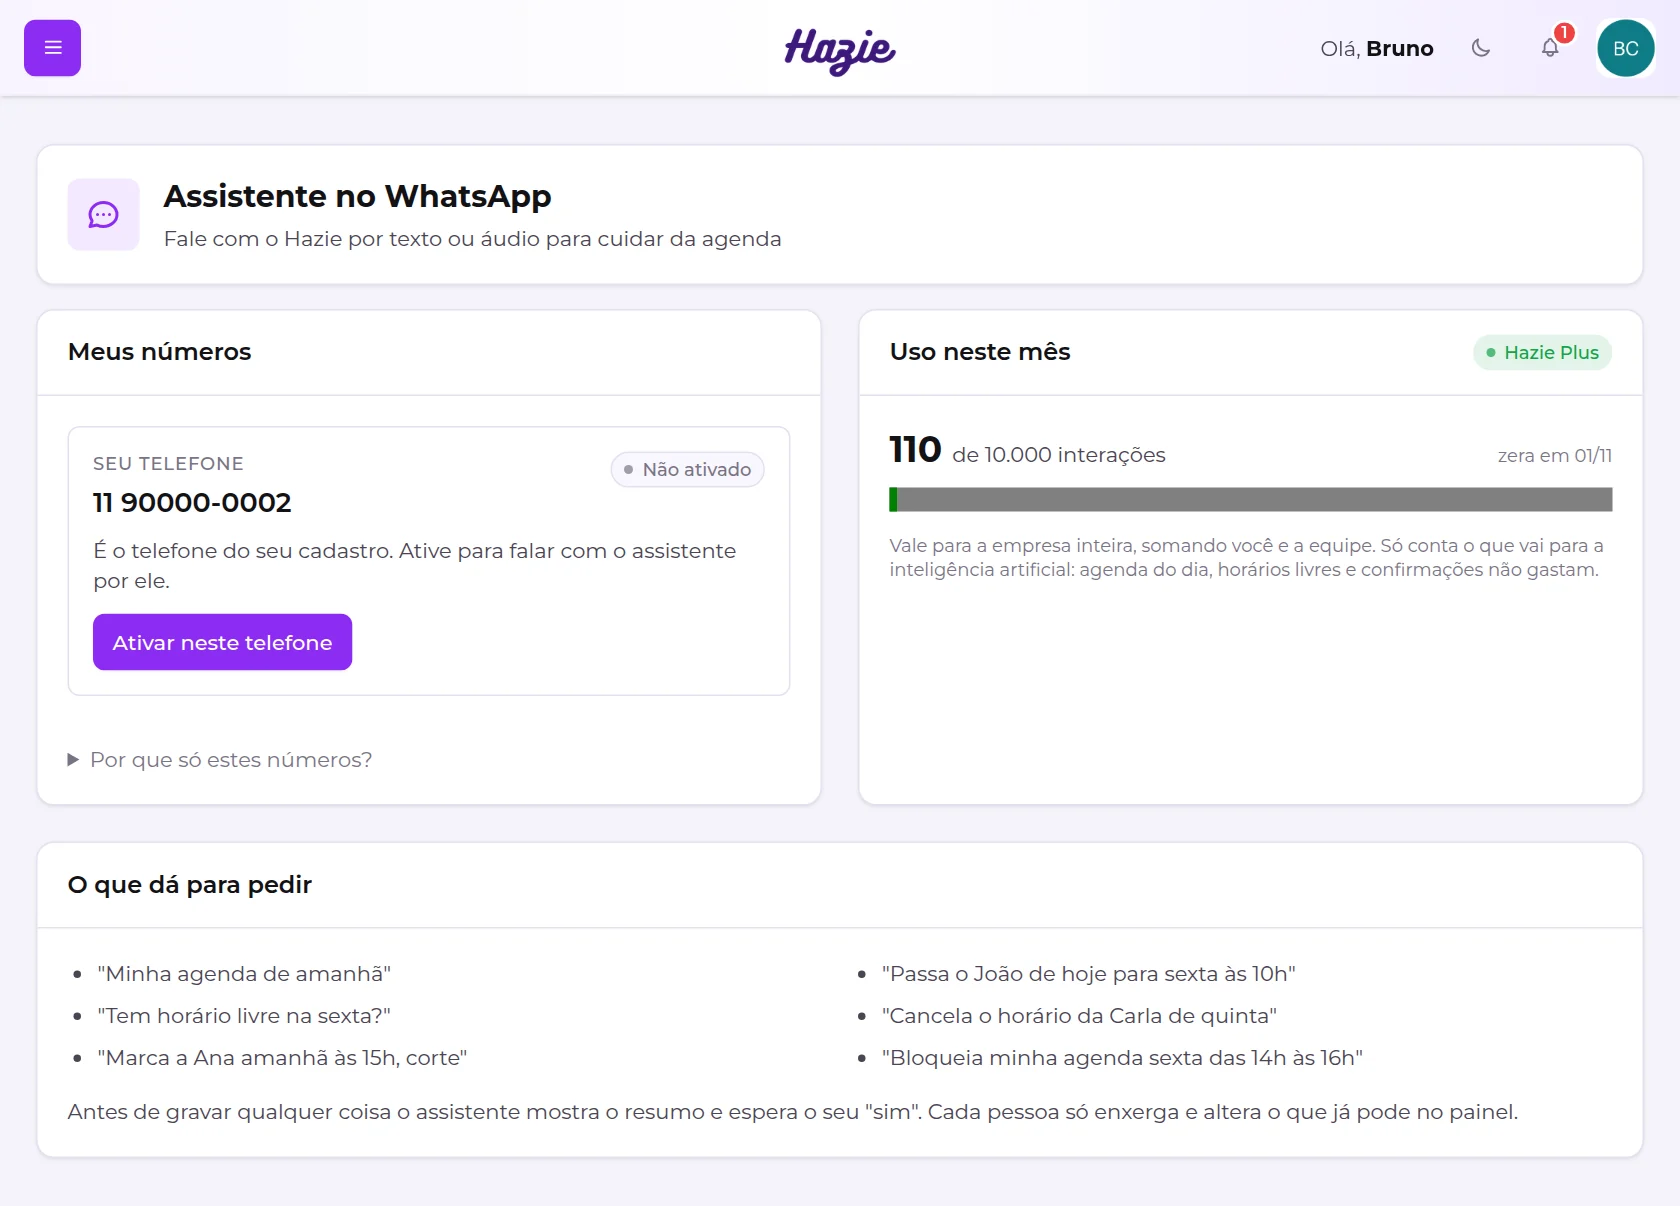This screenshot has width=1680, height=1206.
Task: Select phone number 11 90000-0002
Action: point(192,503)
